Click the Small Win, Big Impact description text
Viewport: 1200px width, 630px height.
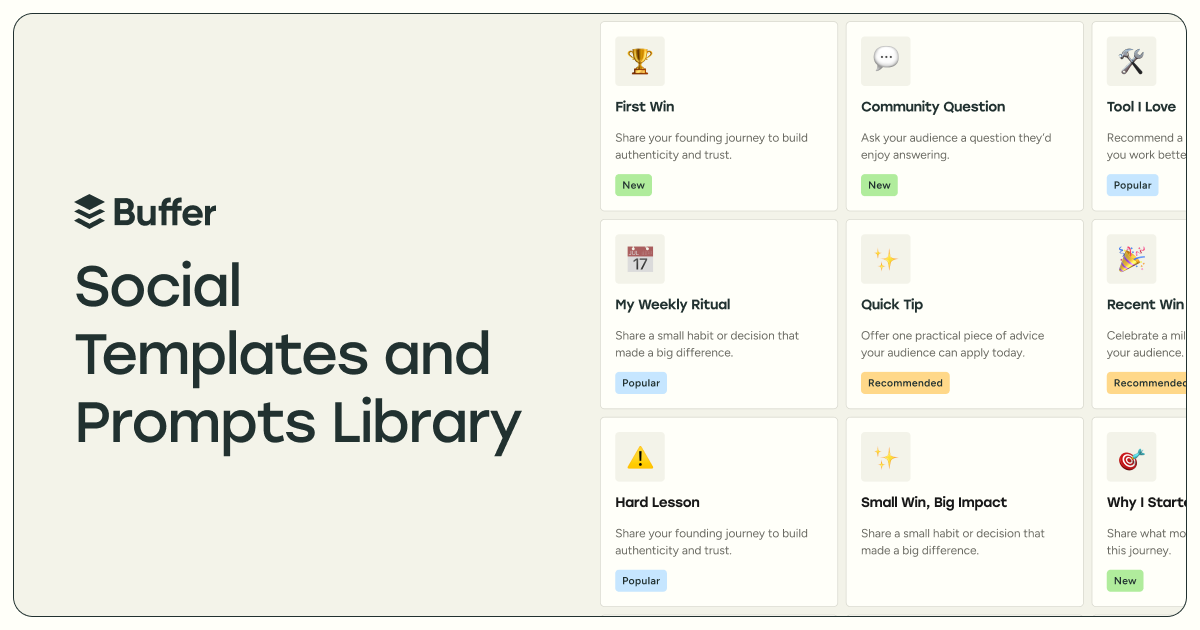(953, 542)
